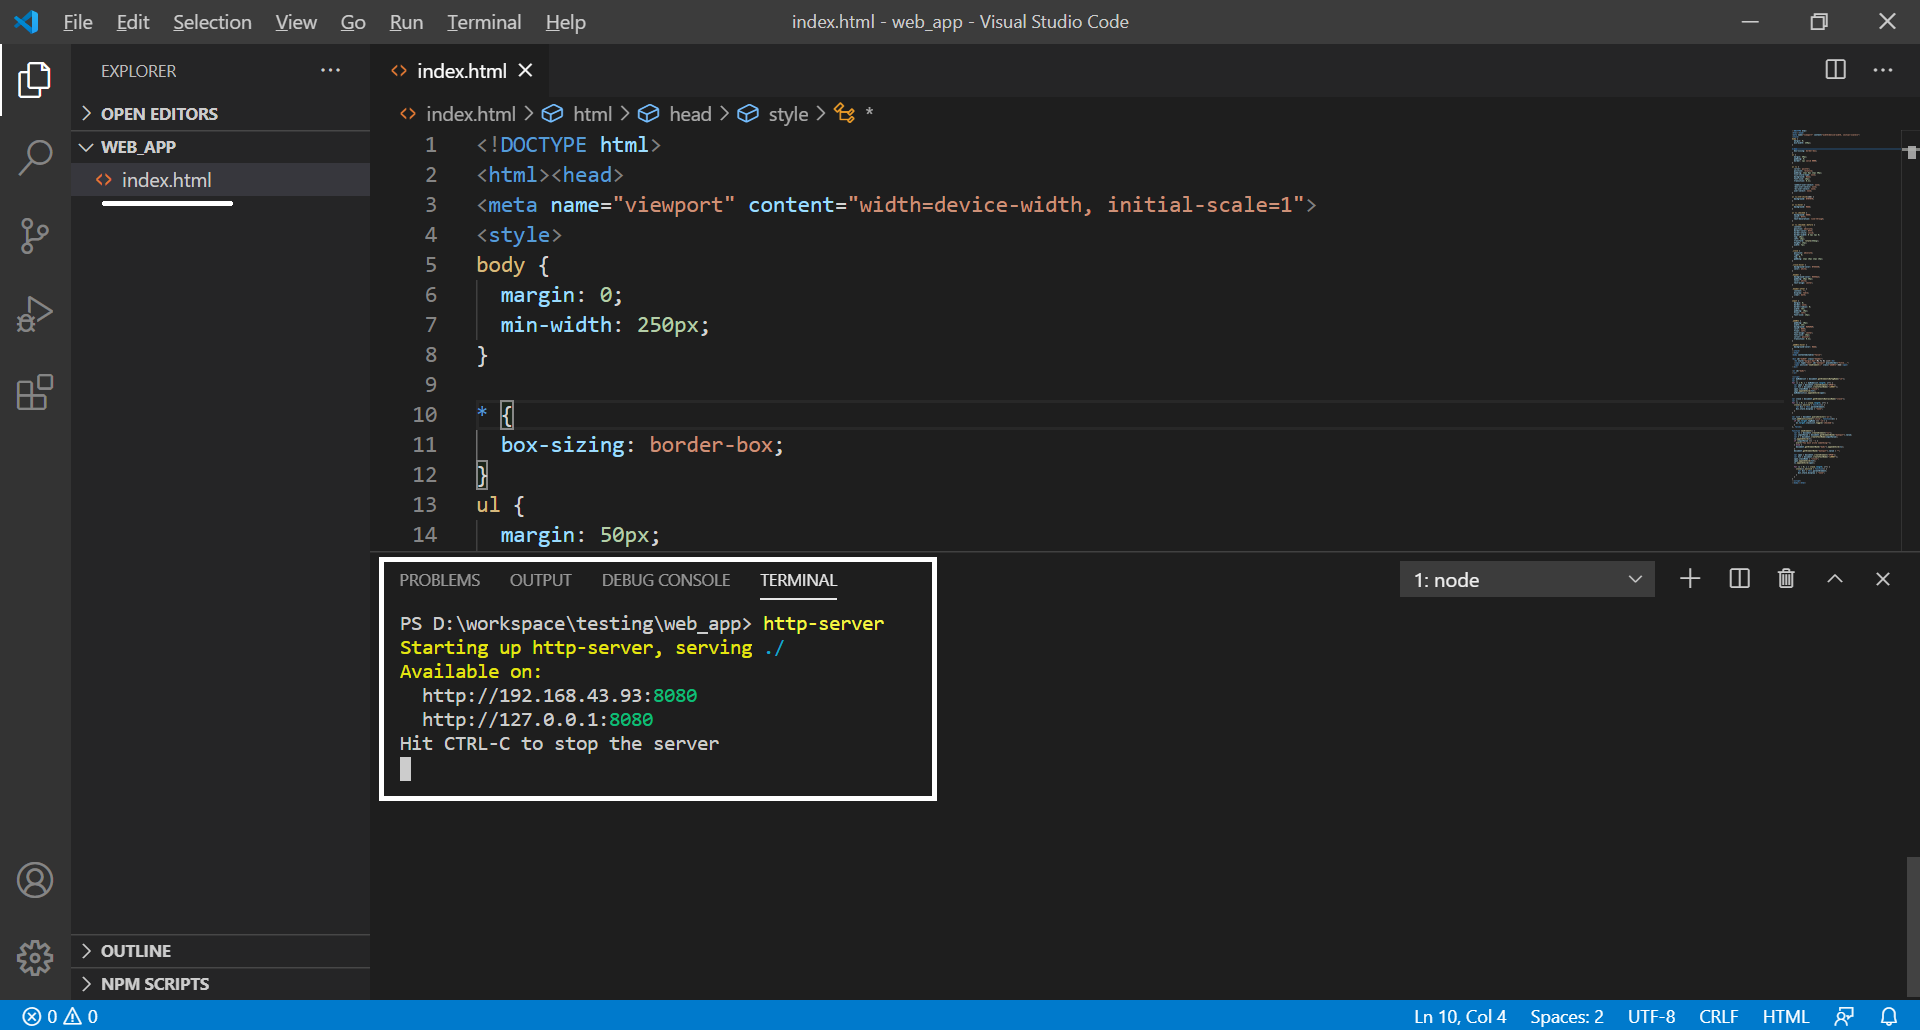Change line endings via CRLF indicator

point(1719,1016)
